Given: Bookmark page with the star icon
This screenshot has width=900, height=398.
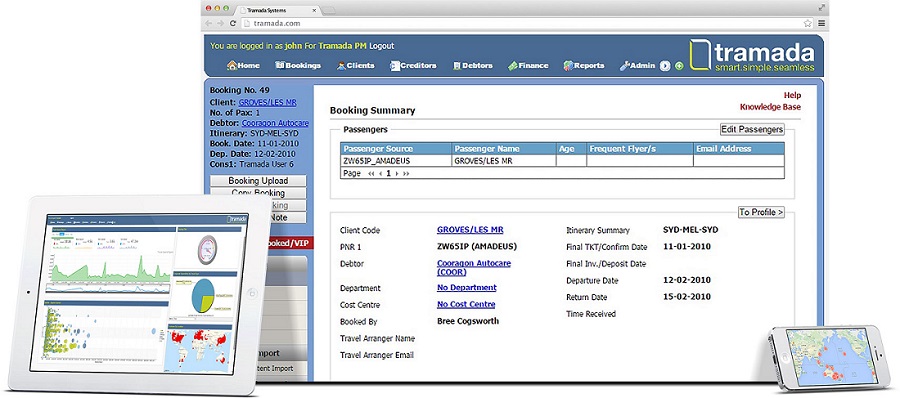Looking at the screenshot, I should coord(808,24).
